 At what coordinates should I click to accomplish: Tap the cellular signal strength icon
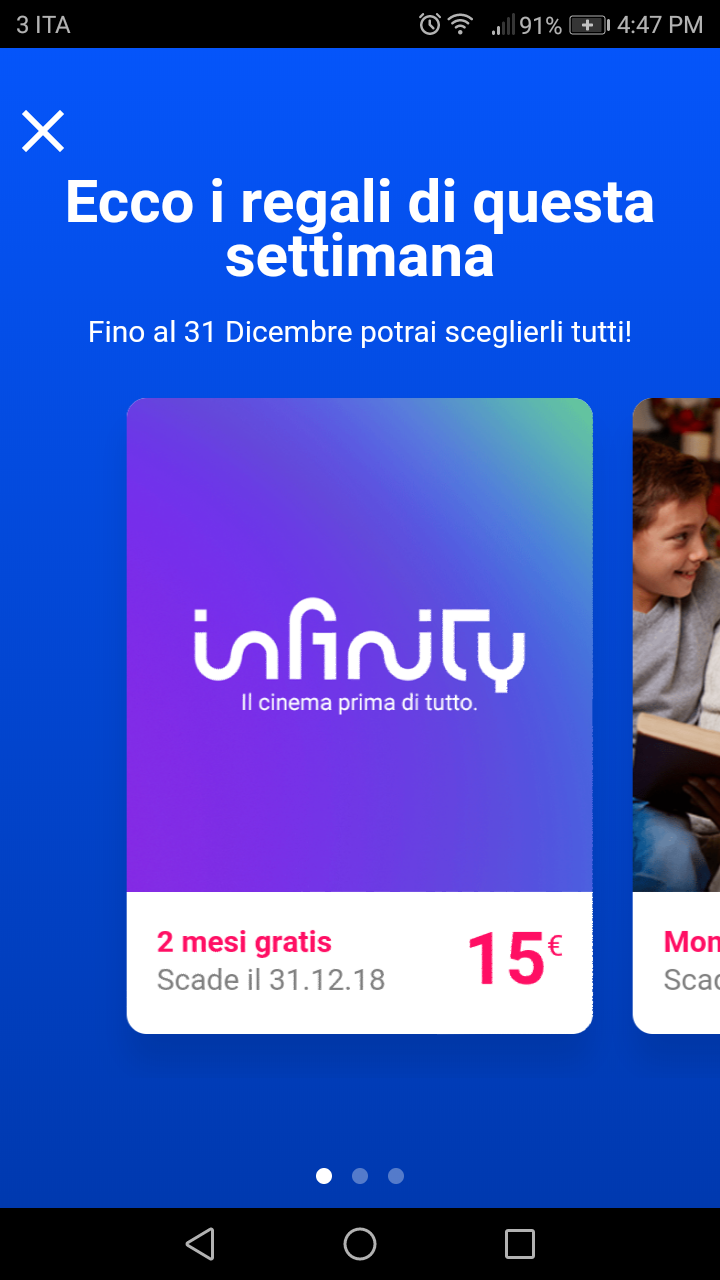503,25
